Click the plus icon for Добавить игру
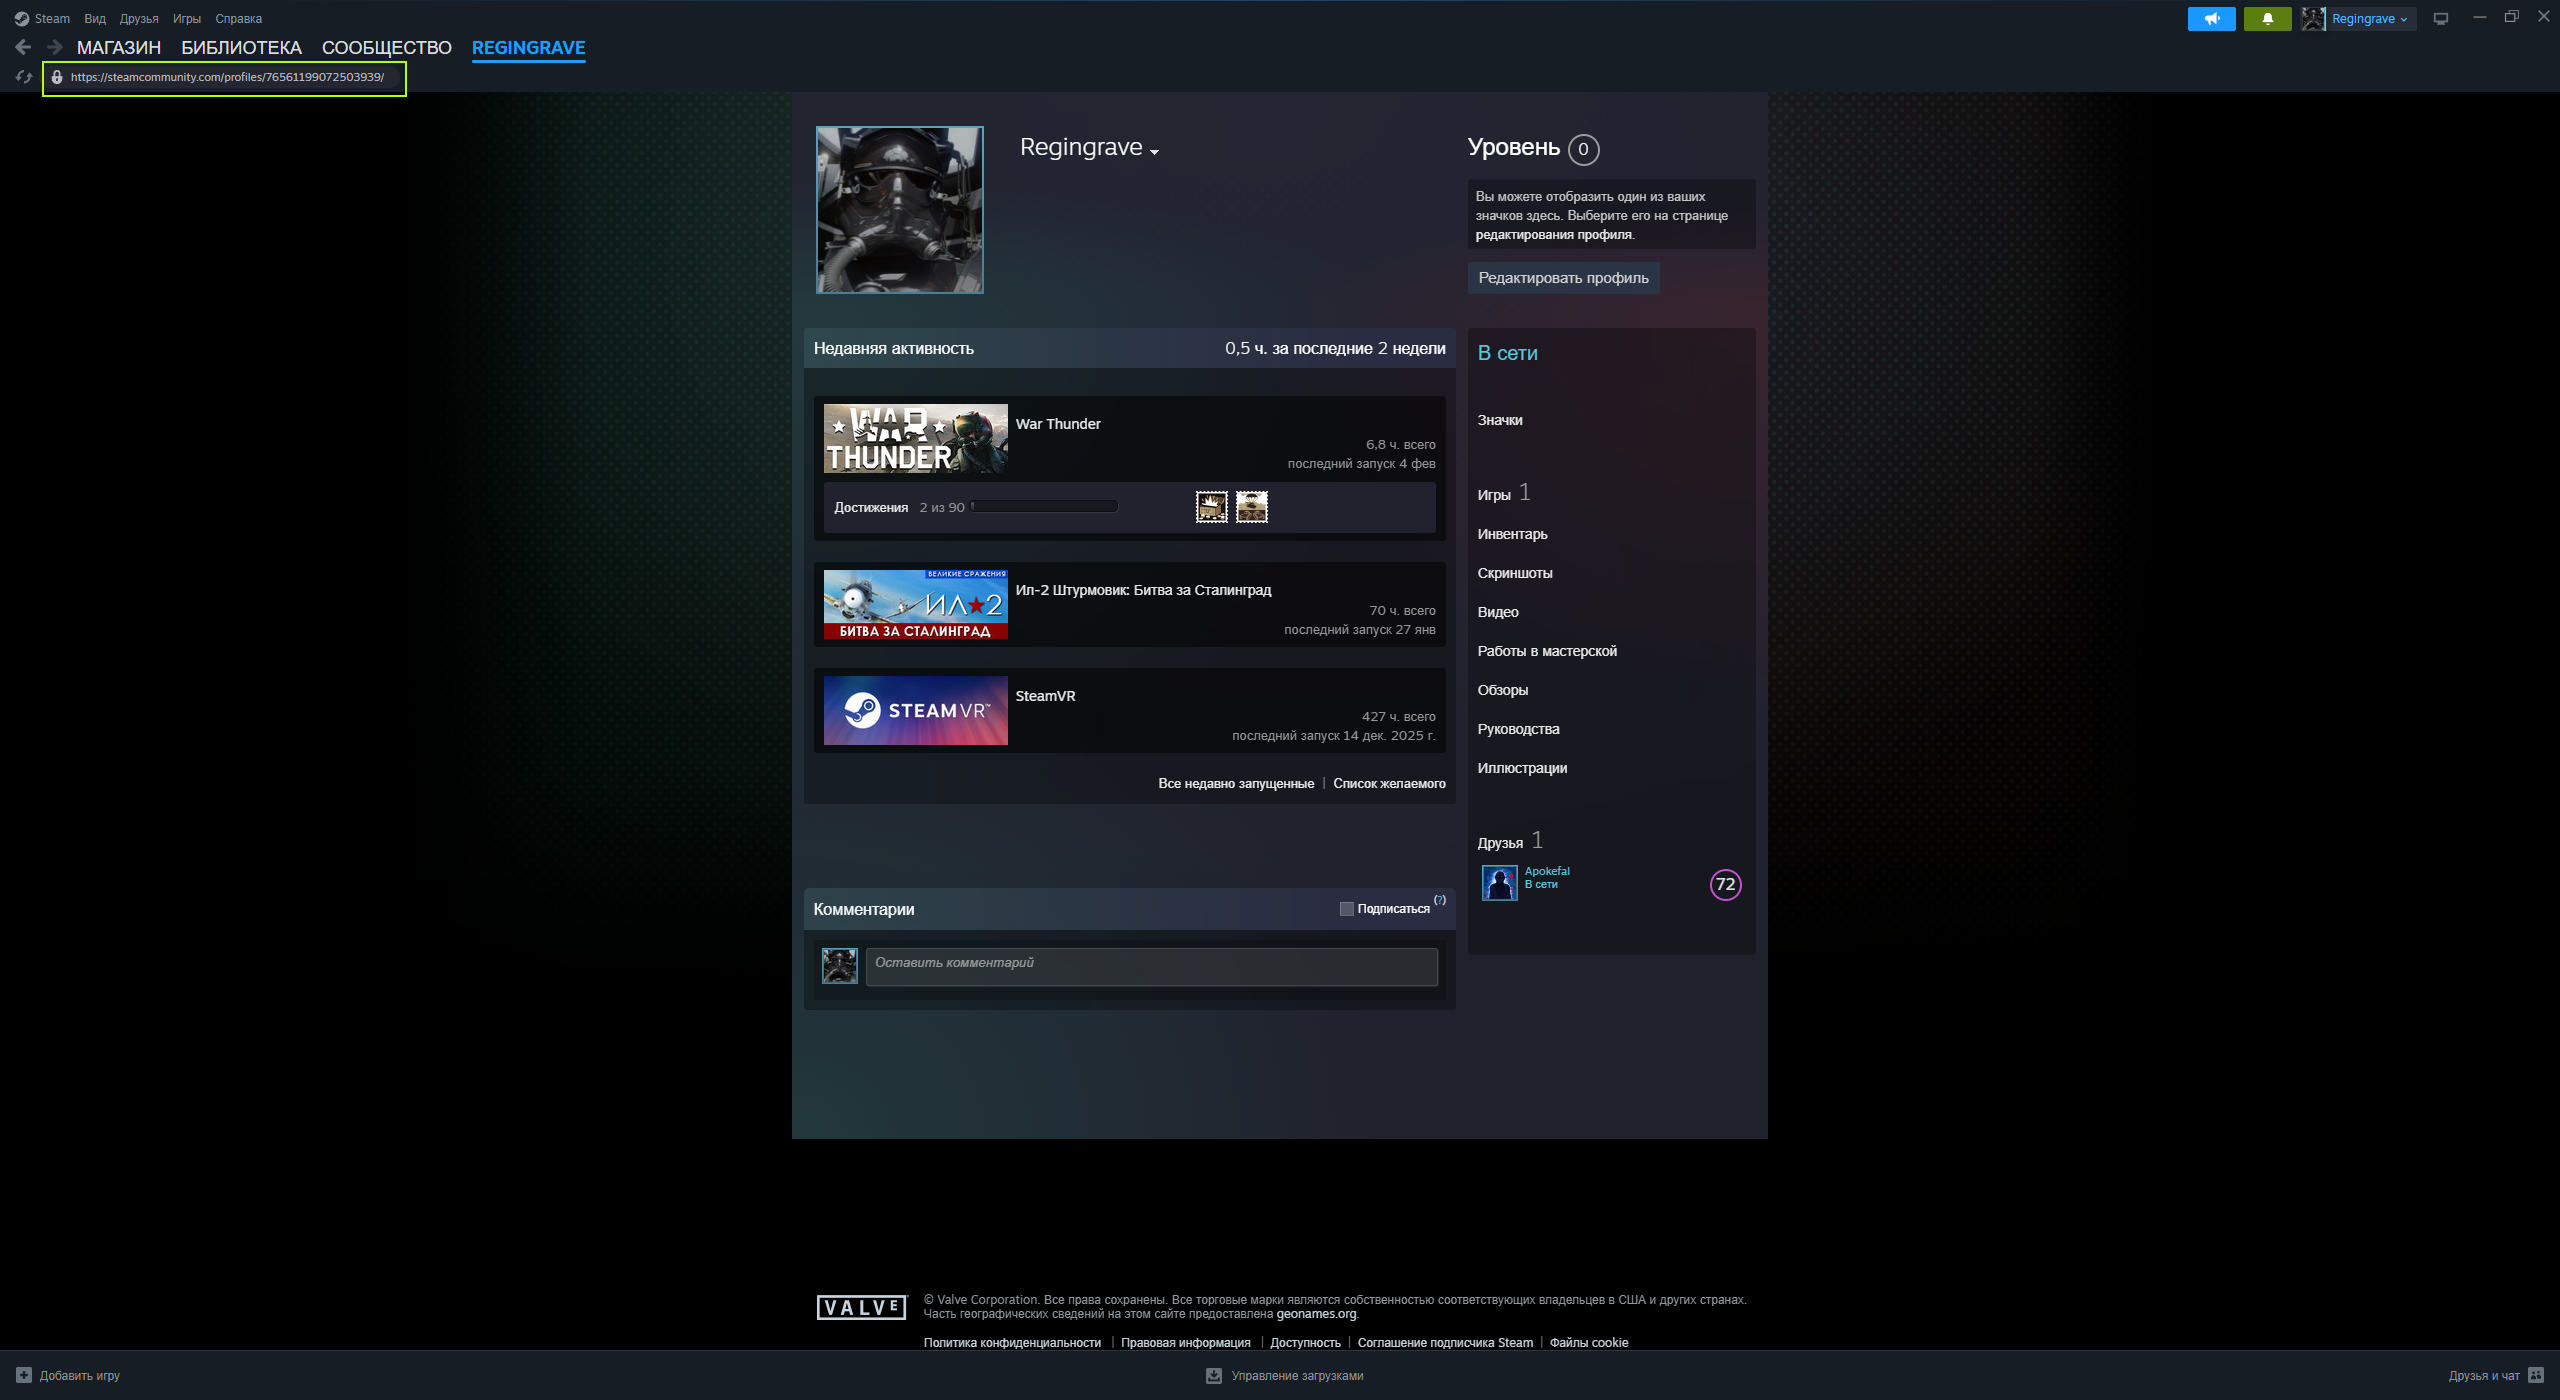The image size is (2560, 1400). [24, 1375]
